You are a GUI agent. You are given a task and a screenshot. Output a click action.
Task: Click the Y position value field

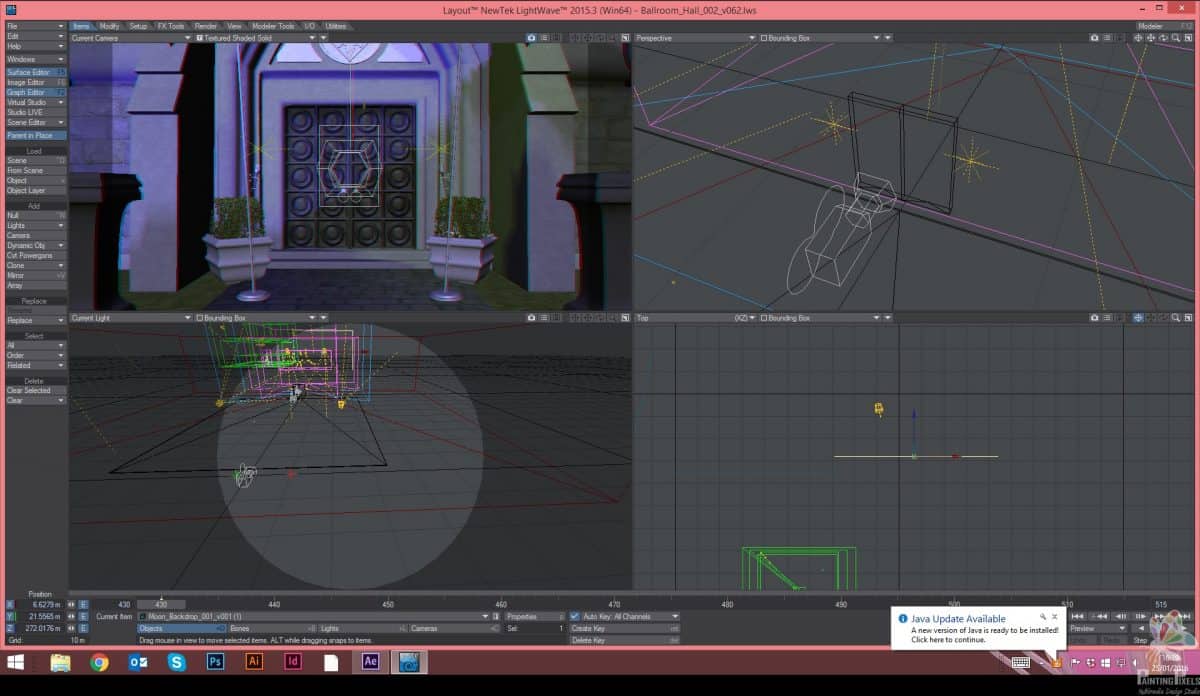[42, 617]
